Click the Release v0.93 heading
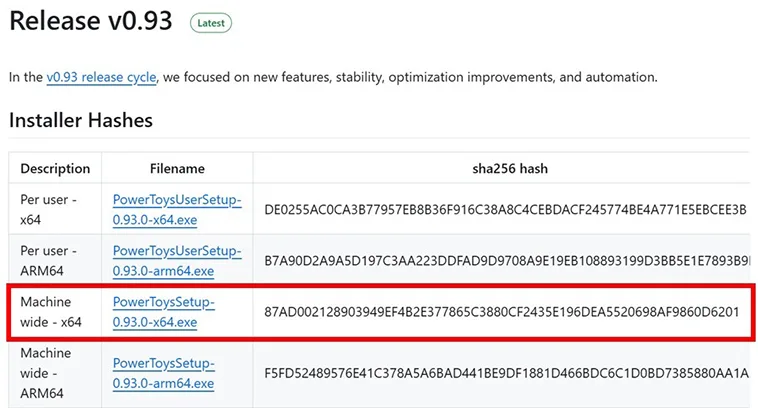 point(91,21)
